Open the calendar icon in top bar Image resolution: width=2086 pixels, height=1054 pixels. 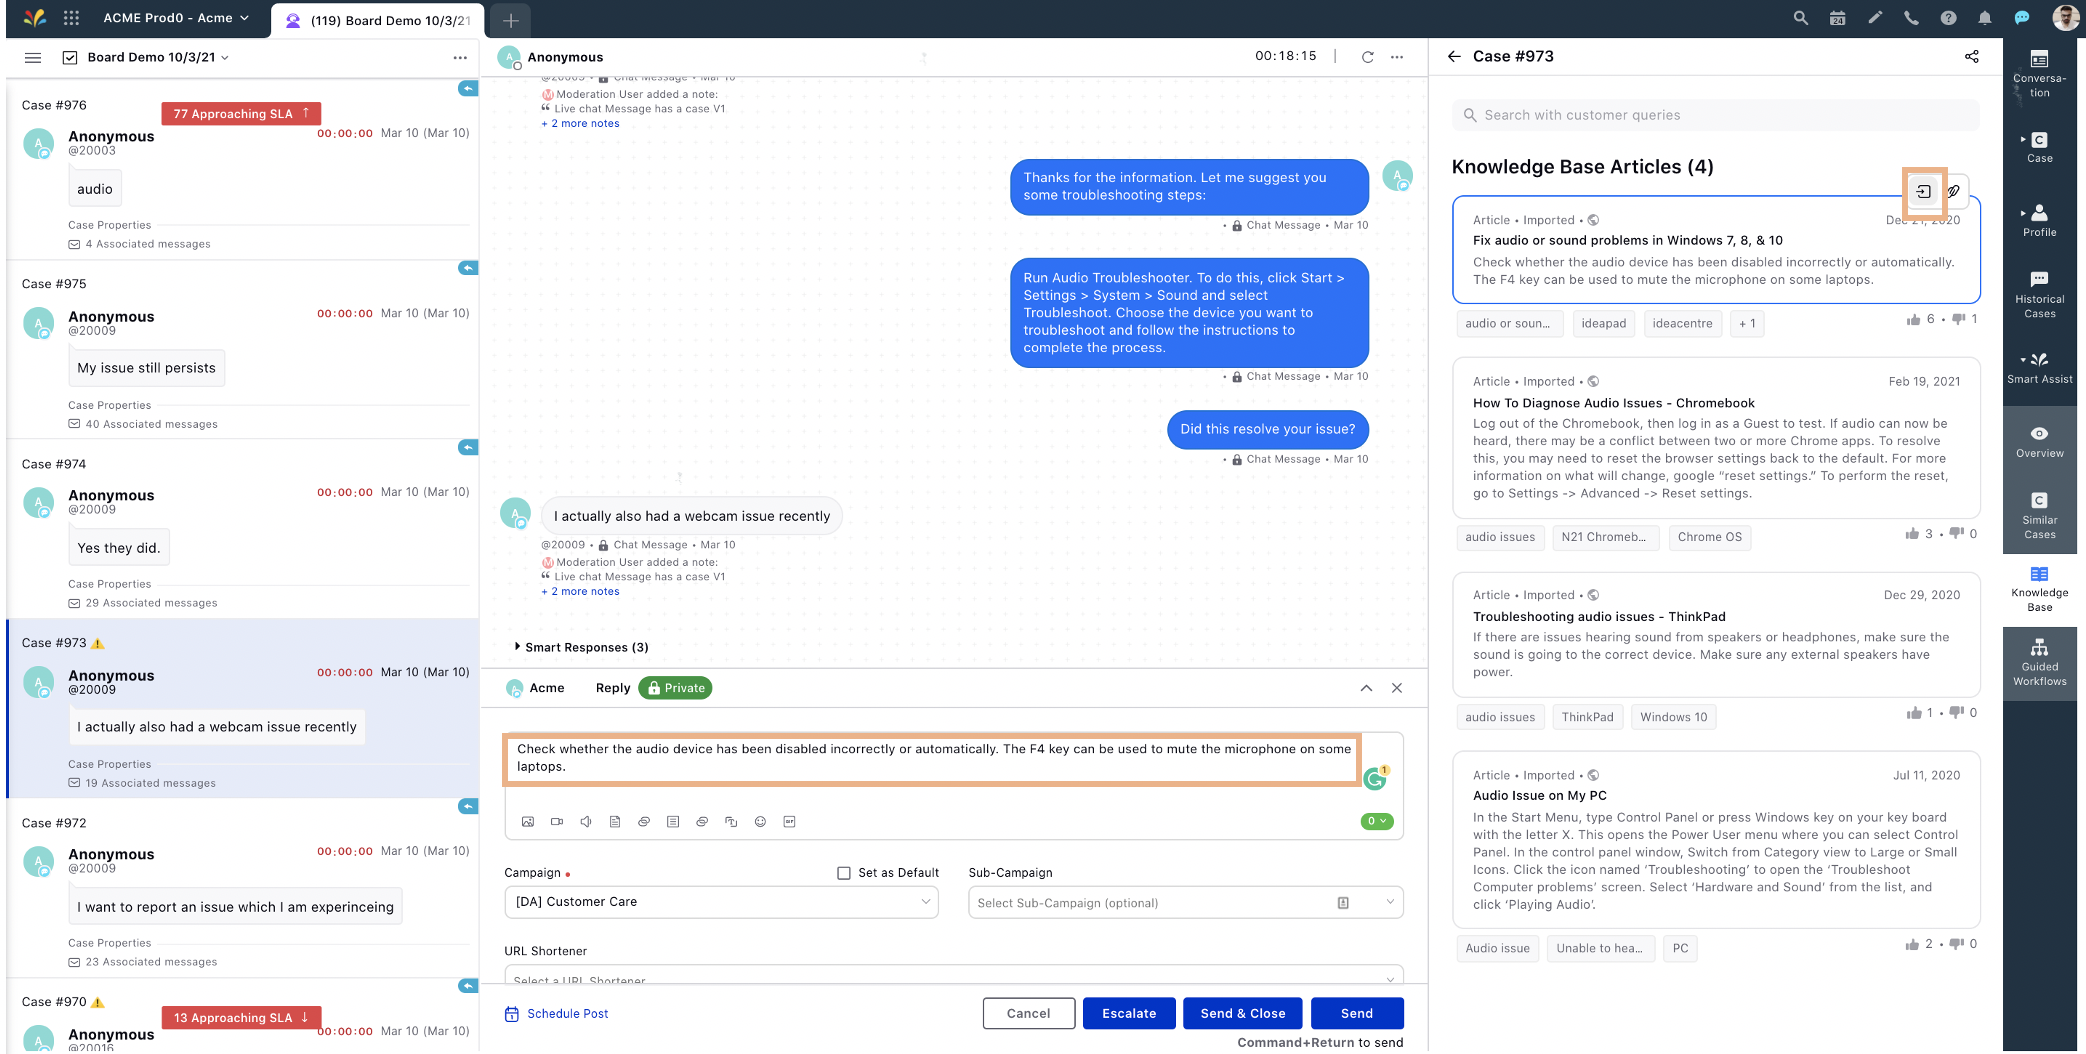[1837, 18]
